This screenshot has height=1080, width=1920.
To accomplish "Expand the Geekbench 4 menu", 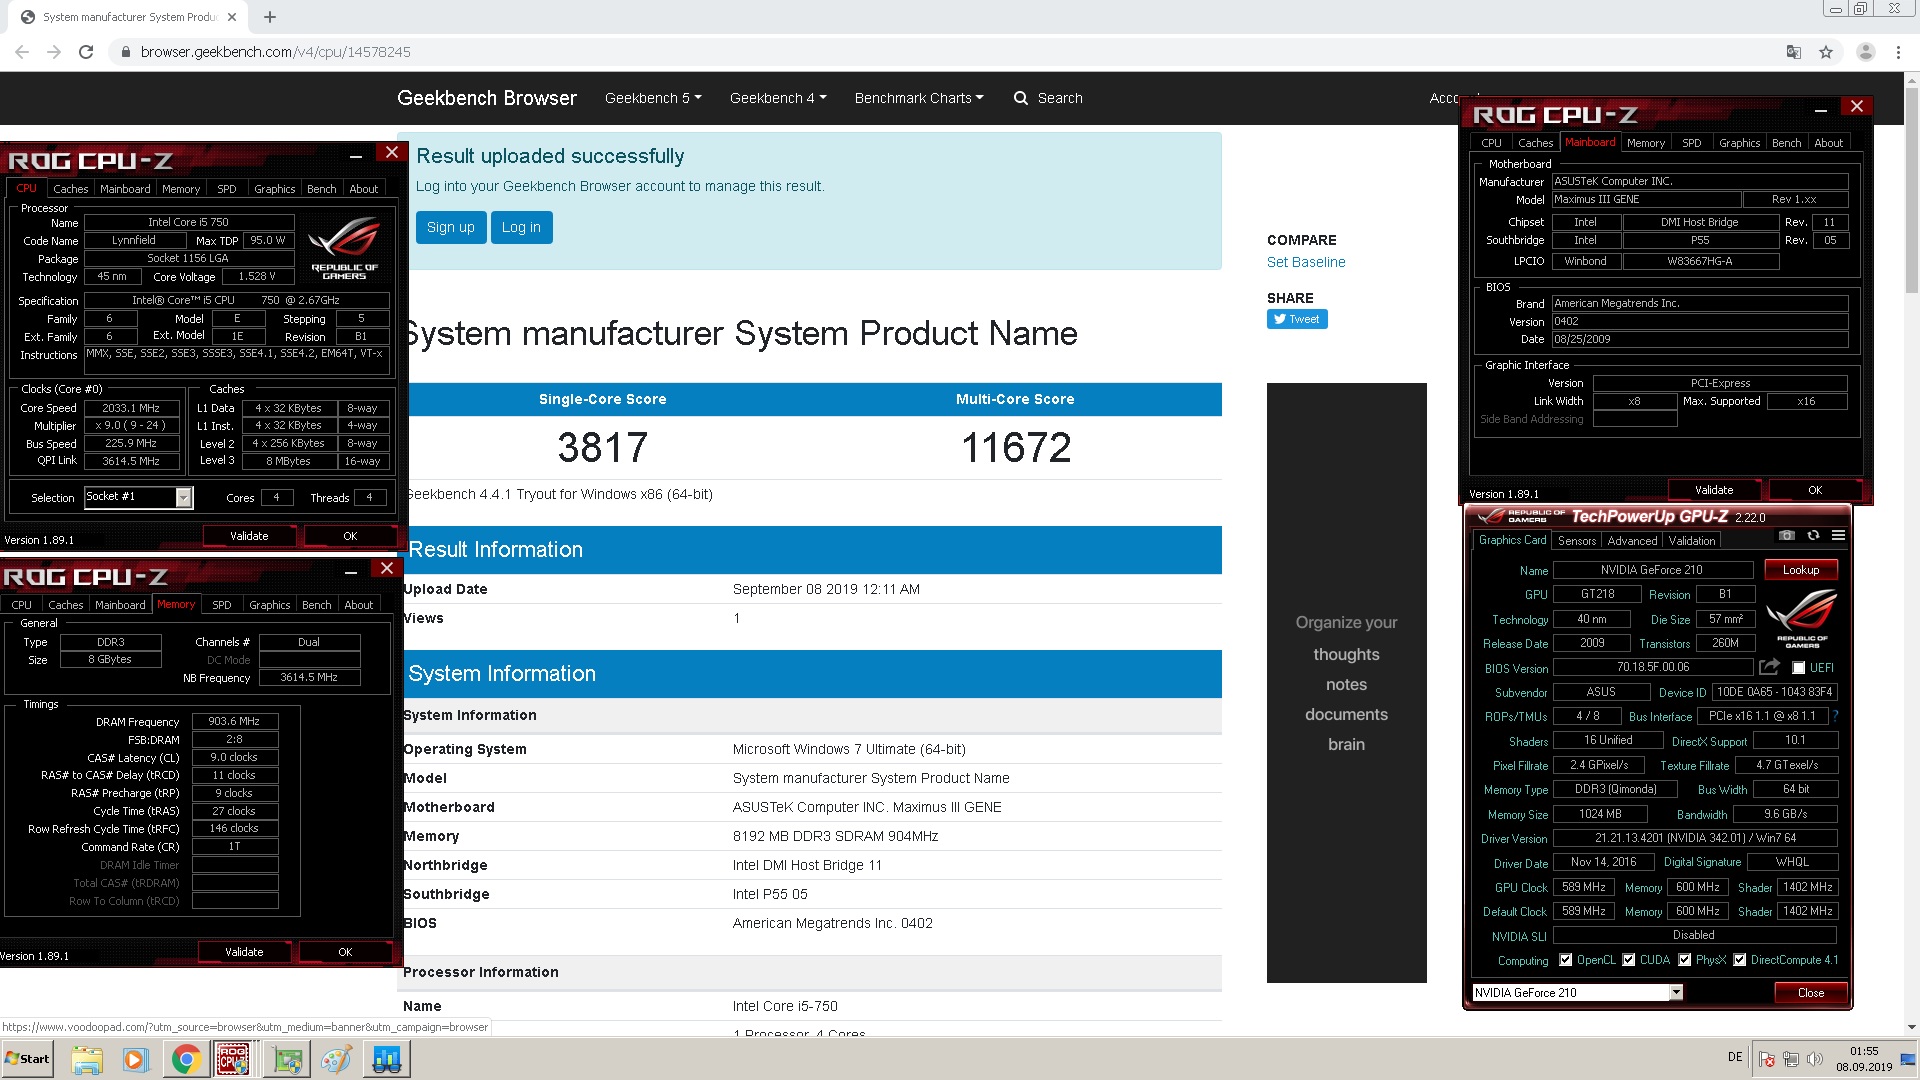I will pyautogui.click(x=778, y=98).
